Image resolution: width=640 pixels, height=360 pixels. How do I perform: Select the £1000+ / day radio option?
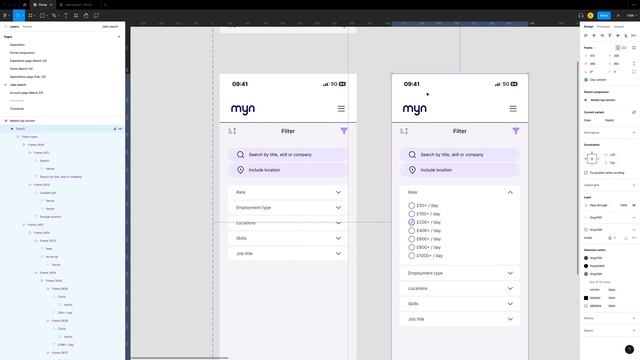point(411,256)
